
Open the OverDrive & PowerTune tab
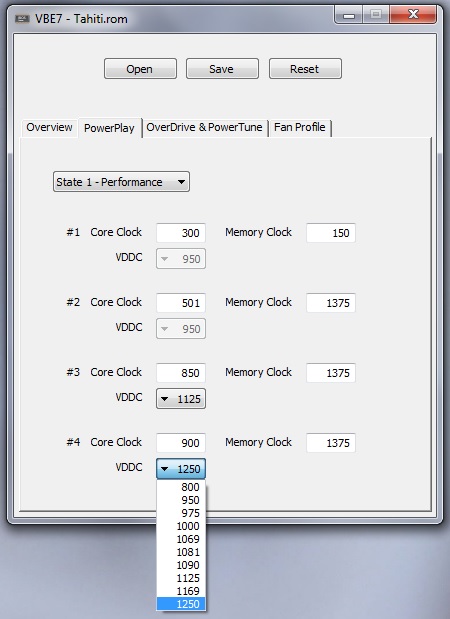pyautogui.click(x=204, y=128)
